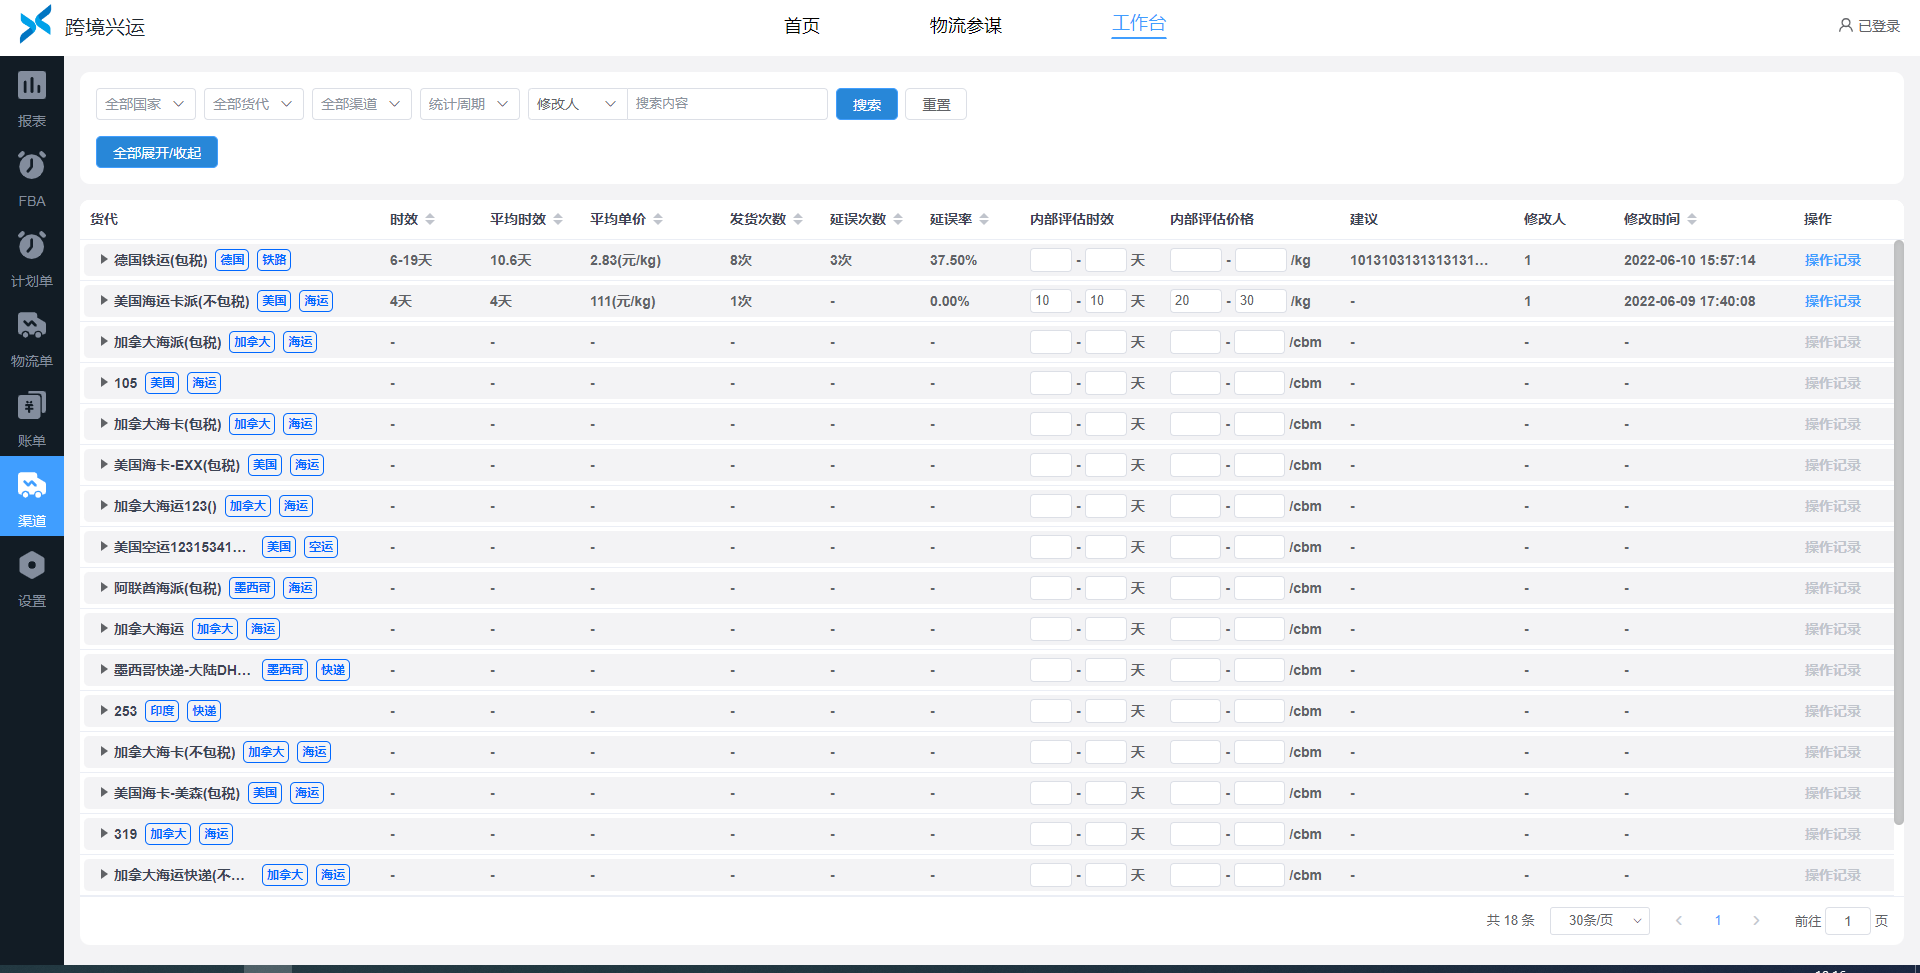The width and height of the screenshot is (1920, 973).
Task: Sort by 延误次数 column arrows
Action: click(898, 219)
